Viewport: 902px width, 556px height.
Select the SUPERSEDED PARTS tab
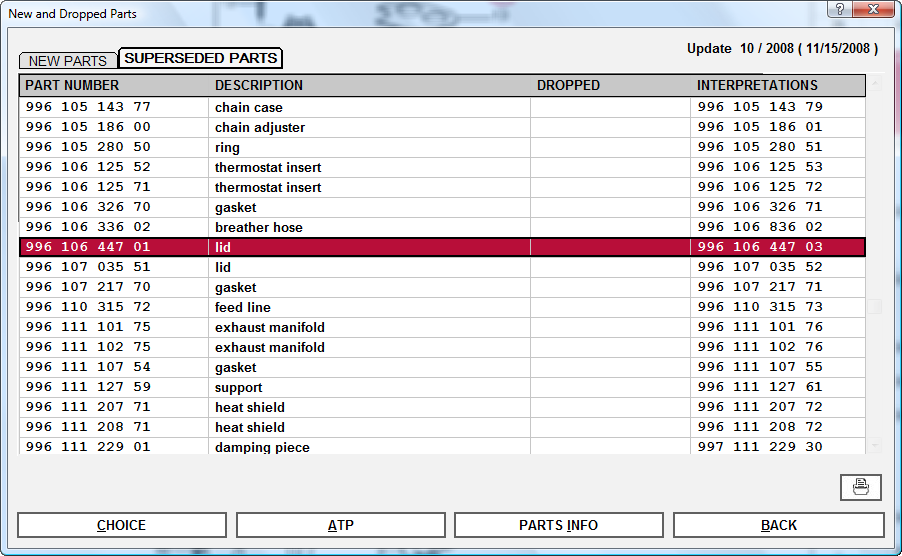pos(200,58)
